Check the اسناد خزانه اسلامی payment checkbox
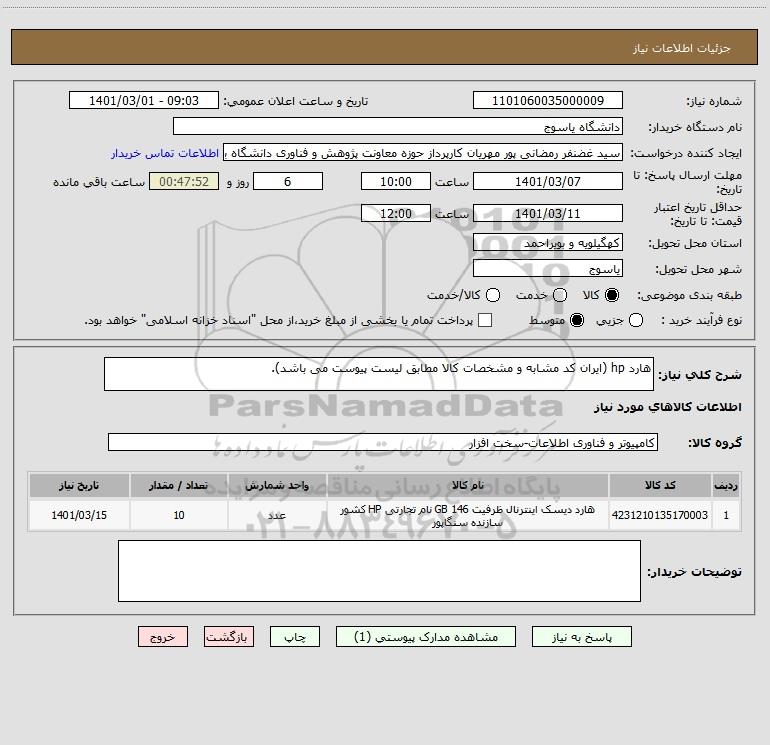The width and height of the screenshot is (770, 745). coord(485,320)
